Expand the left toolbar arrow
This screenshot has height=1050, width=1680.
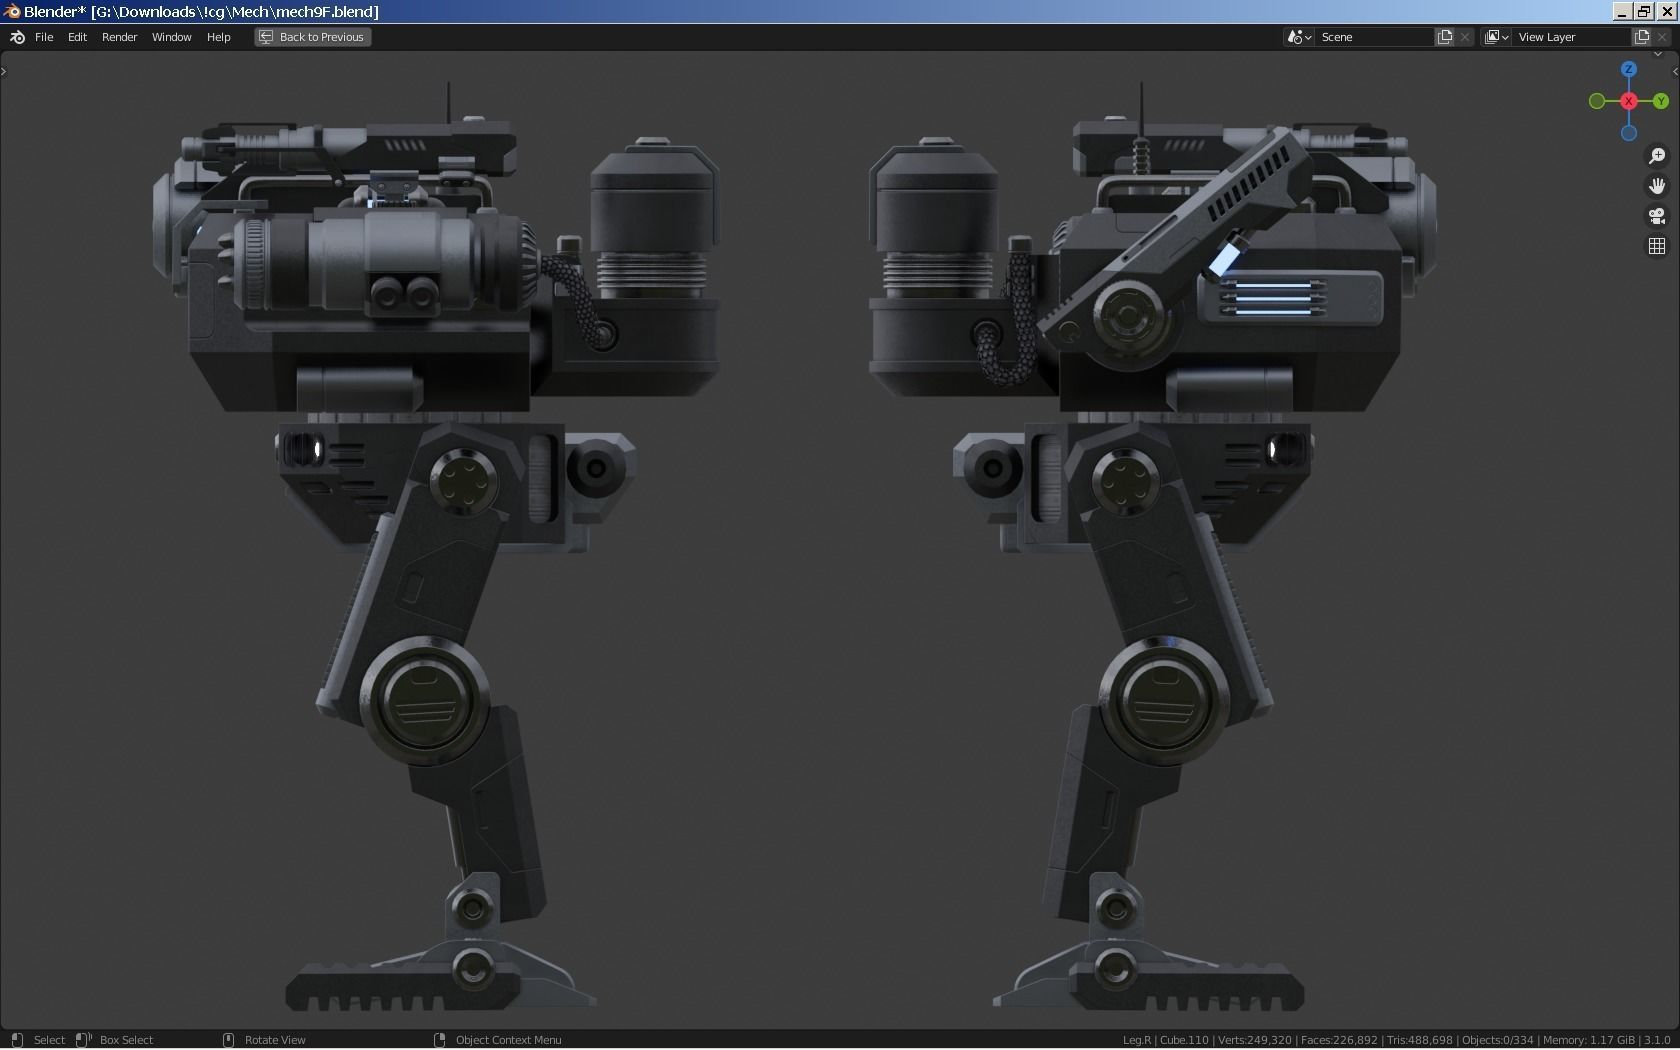(4, 71)
